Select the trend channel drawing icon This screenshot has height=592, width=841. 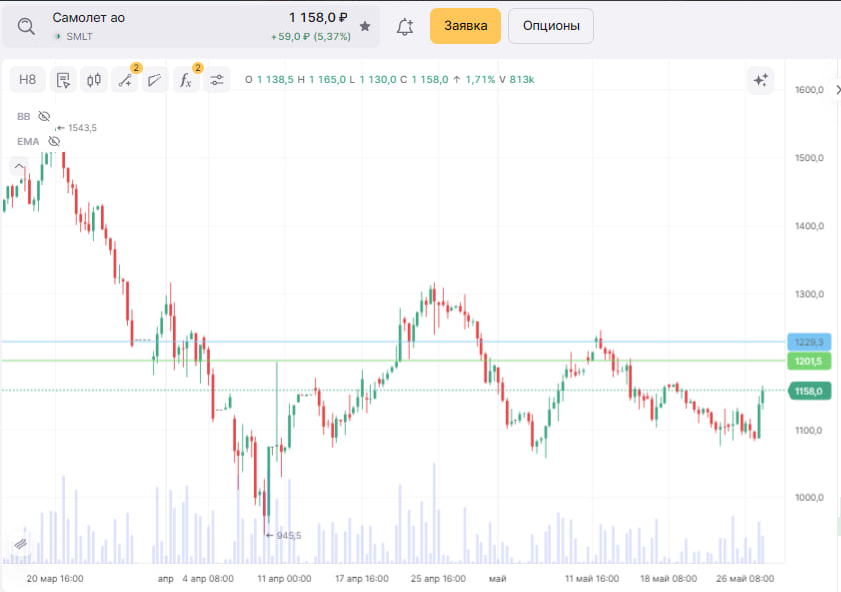coord(155,80)
